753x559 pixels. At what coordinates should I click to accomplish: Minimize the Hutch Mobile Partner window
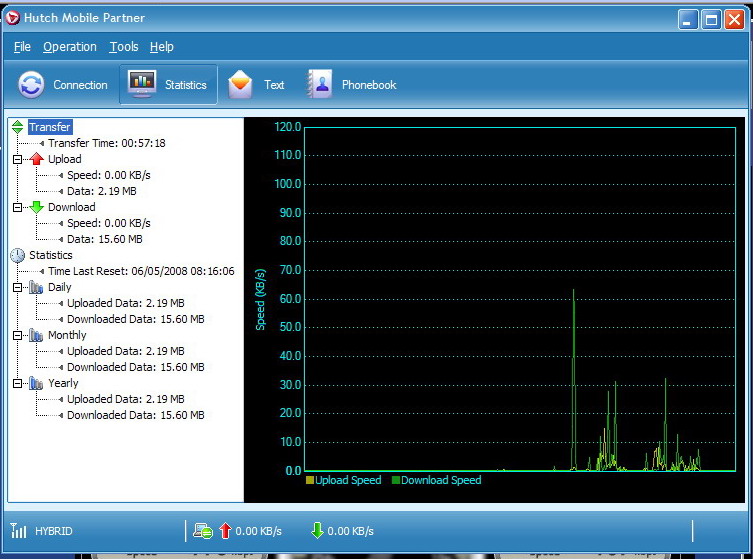(688, 20)
